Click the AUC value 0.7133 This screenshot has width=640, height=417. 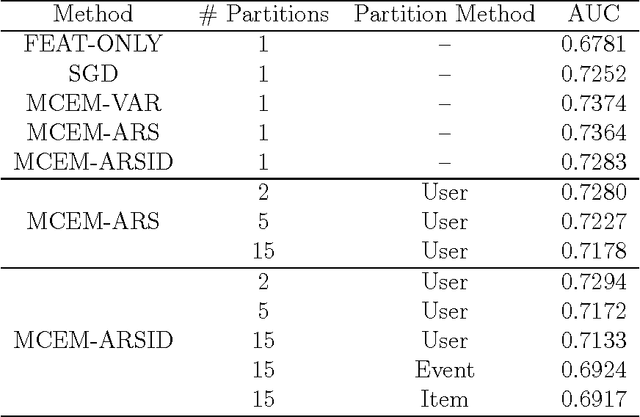click(593, 341)
